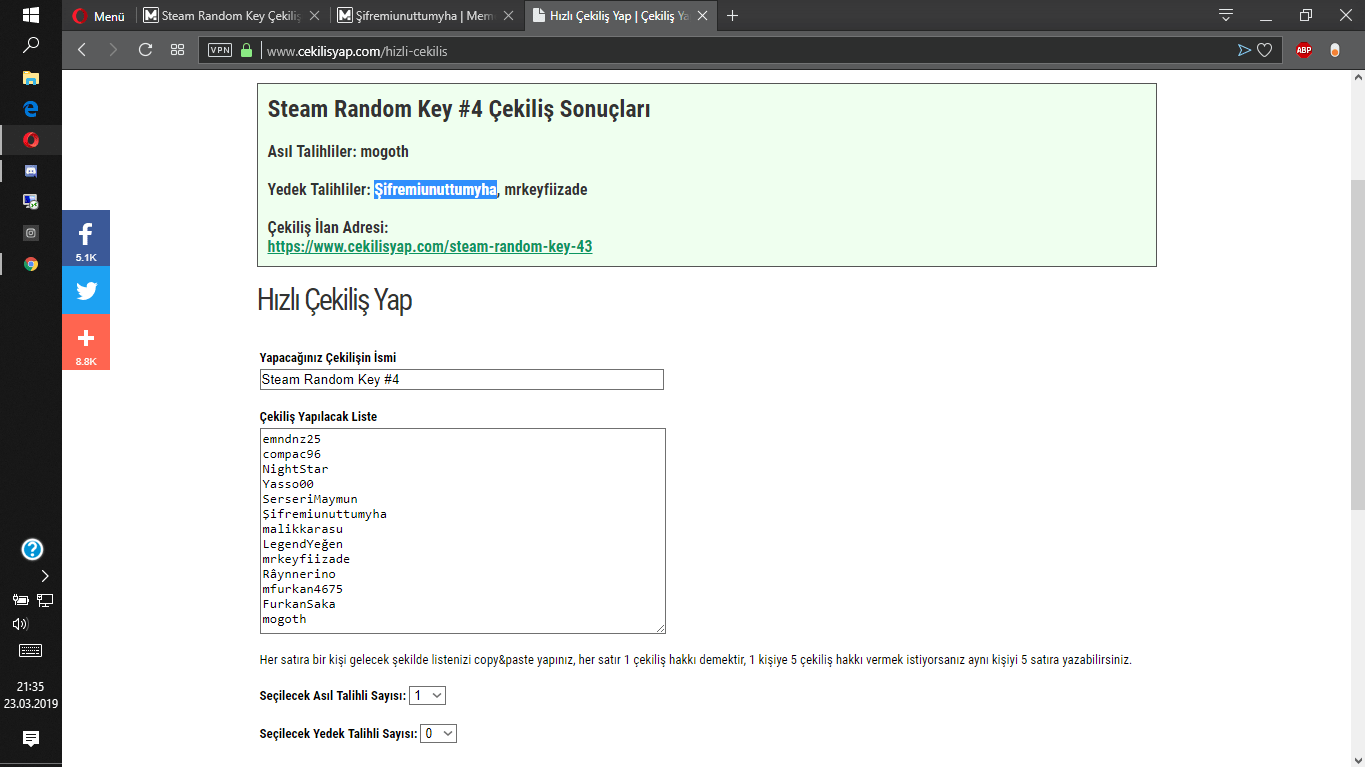Click the orange dot extension icon

click(1335, 50)
